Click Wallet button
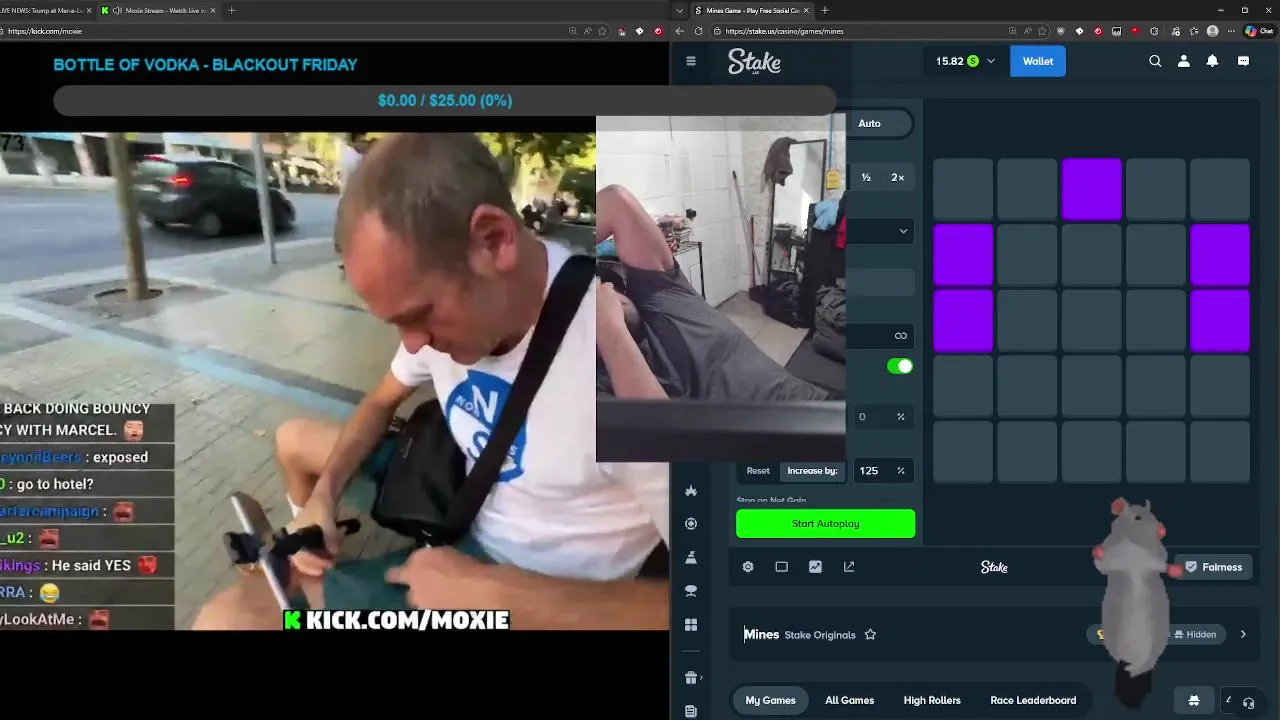This screenshot has width=1280, height=720. pos(1037,61)
